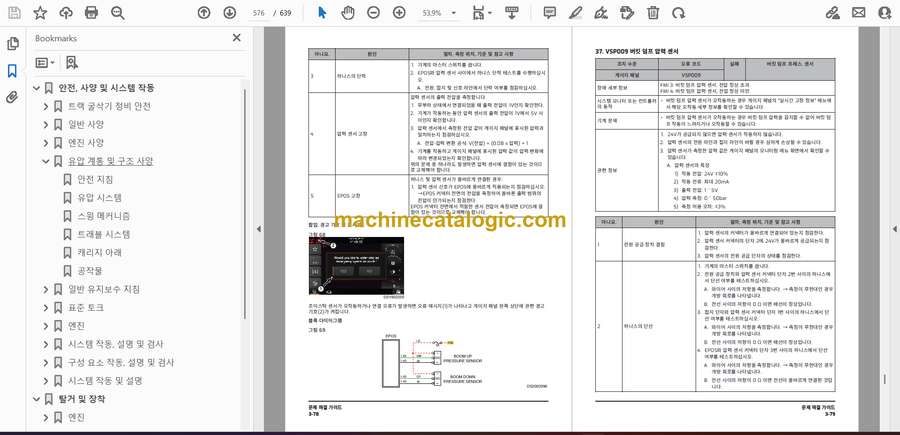
Task: Open the page thumbnails panel
Action: (13, 44)
